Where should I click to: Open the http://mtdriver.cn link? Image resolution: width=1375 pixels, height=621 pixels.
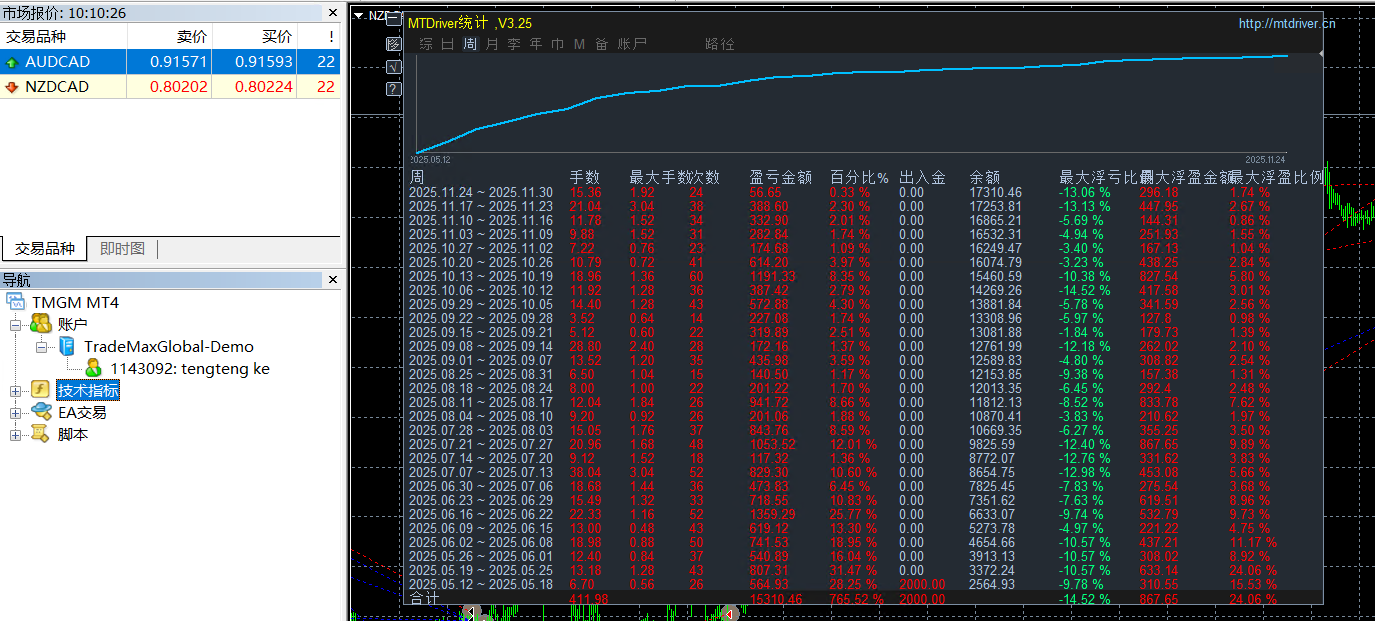pyautogui.click(x=1286, y=24)
